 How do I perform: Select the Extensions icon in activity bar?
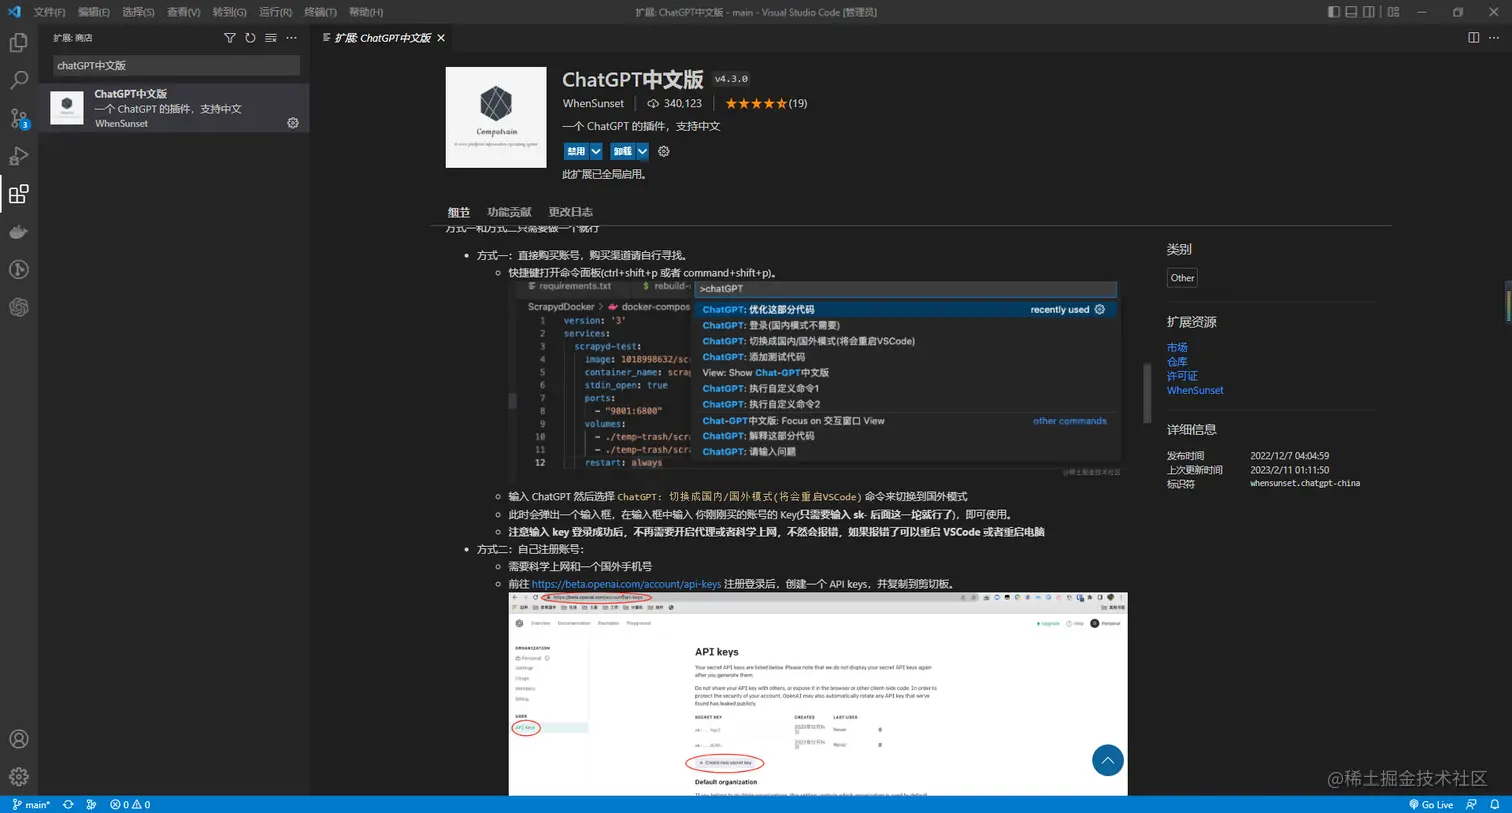click(18, 194)
